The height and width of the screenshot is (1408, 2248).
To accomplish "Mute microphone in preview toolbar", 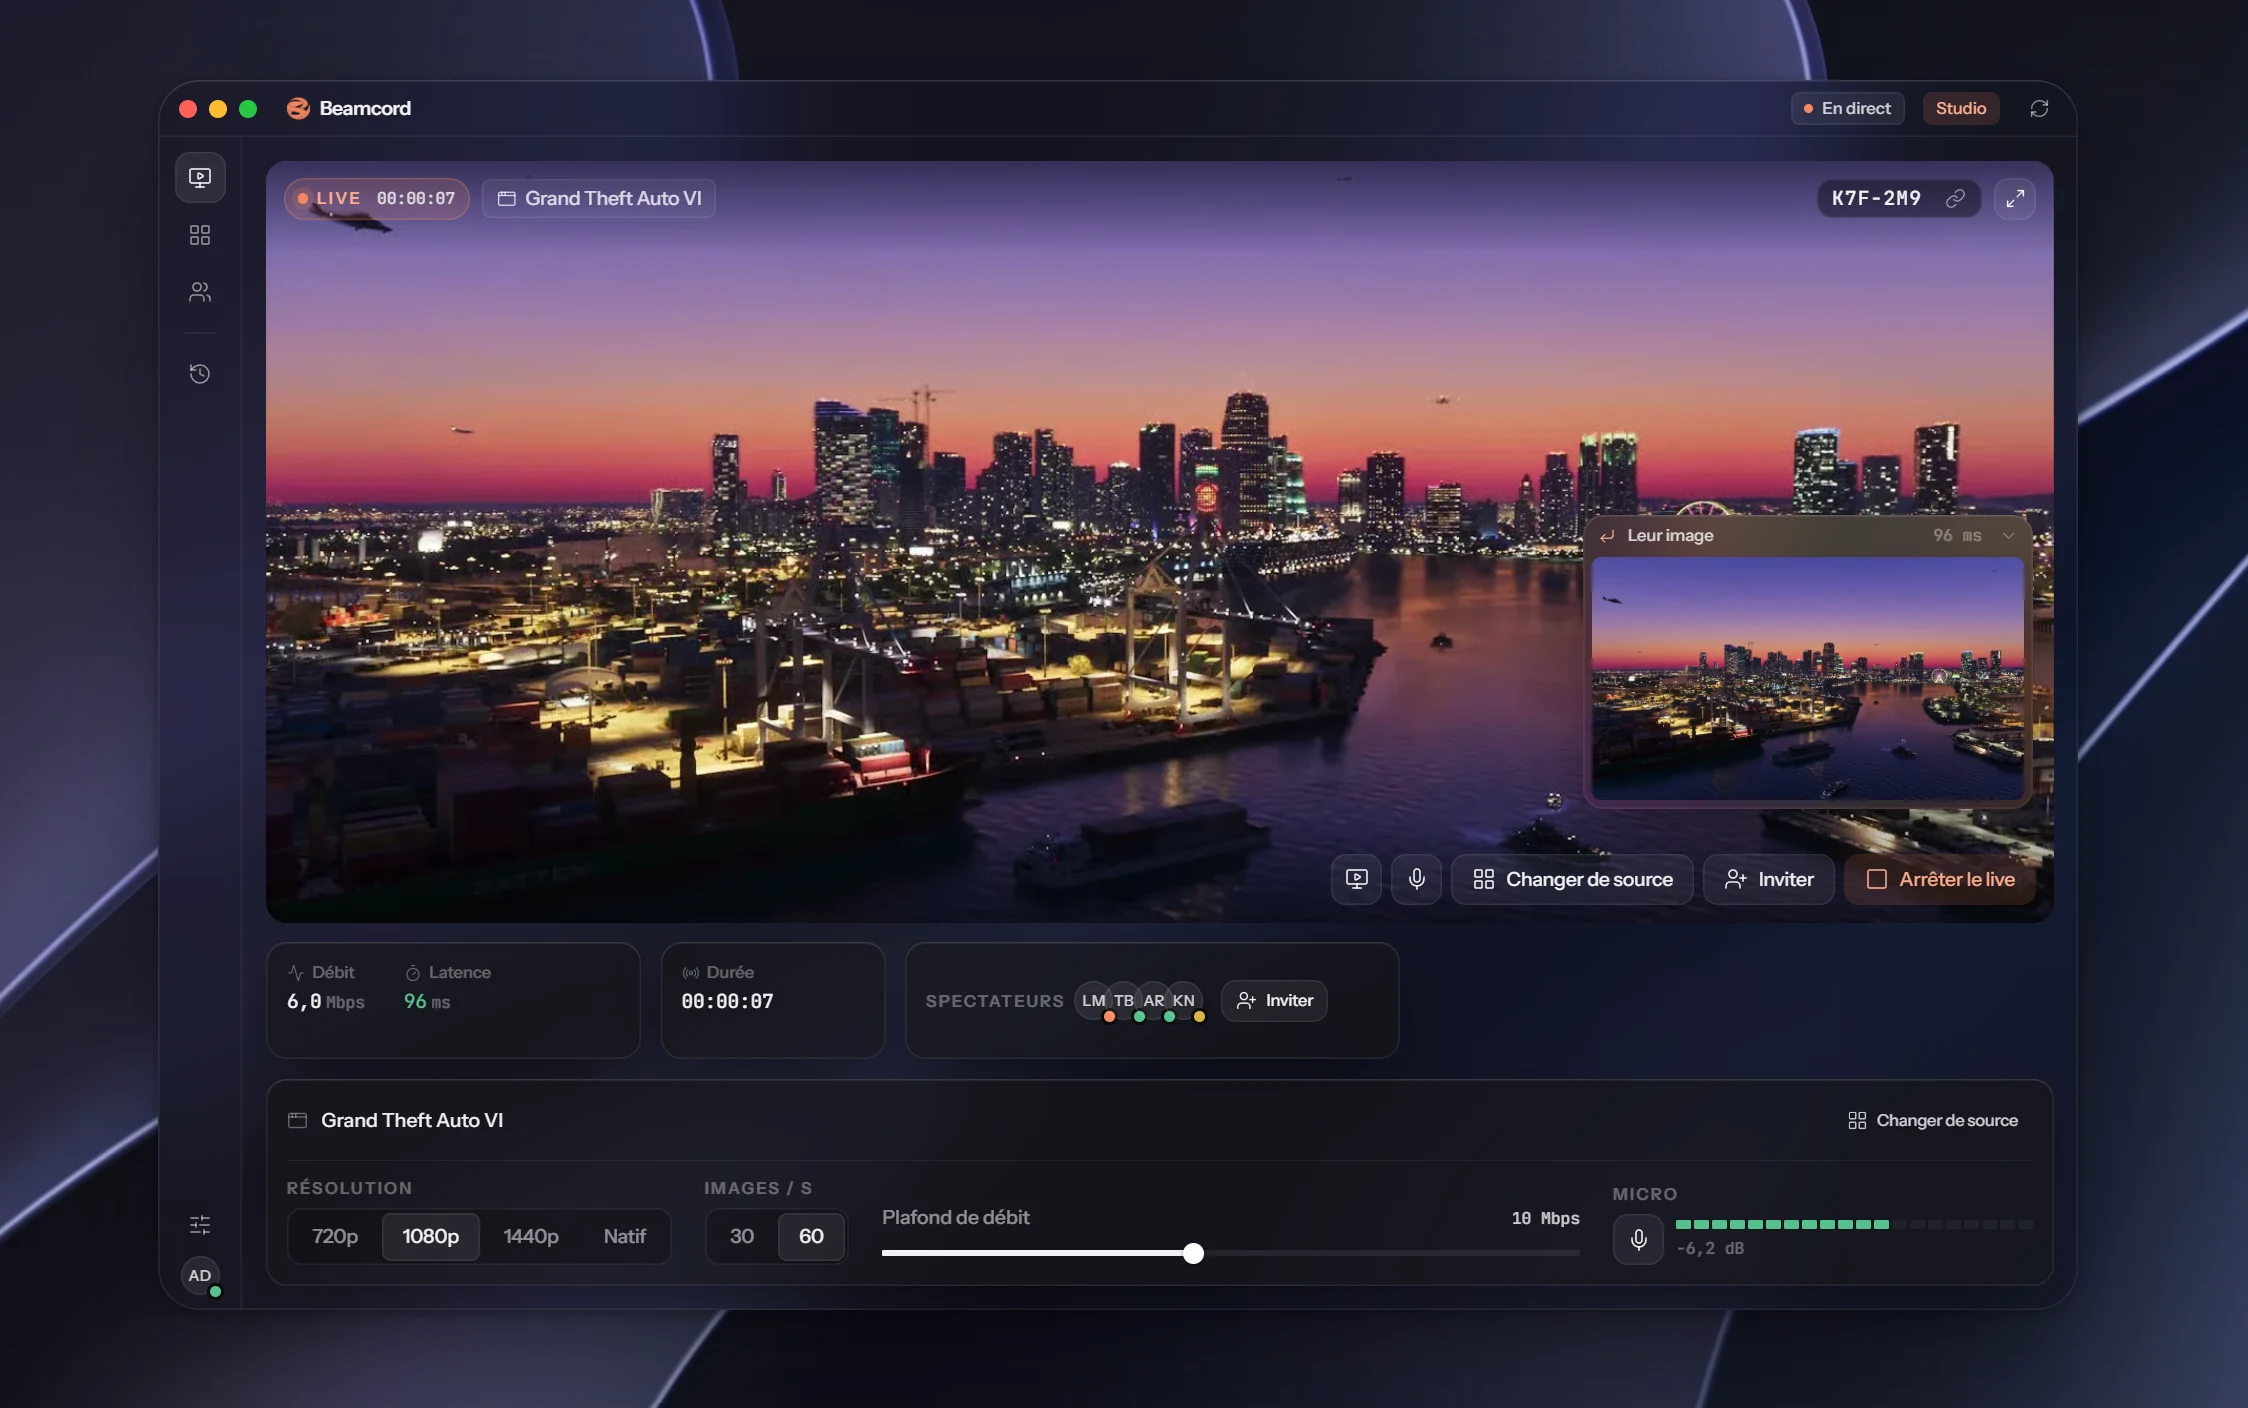I will 1417,879.
